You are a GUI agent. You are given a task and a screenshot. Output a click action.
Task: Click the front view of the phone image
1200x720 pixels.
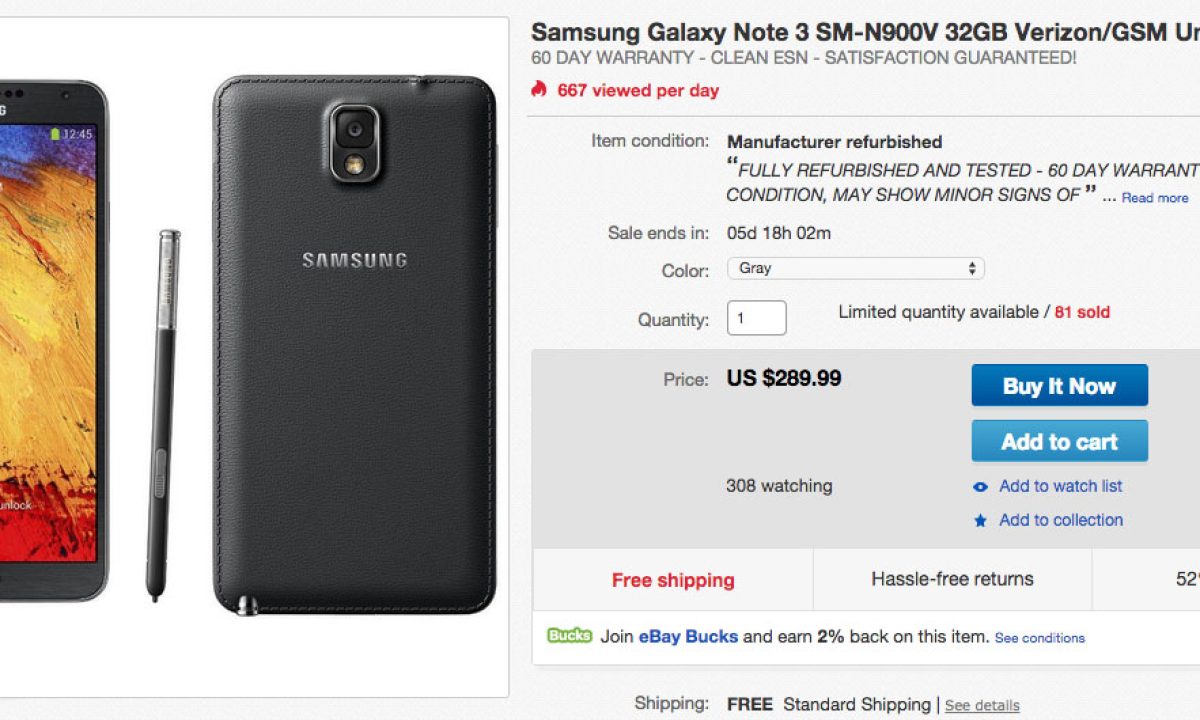50,340
